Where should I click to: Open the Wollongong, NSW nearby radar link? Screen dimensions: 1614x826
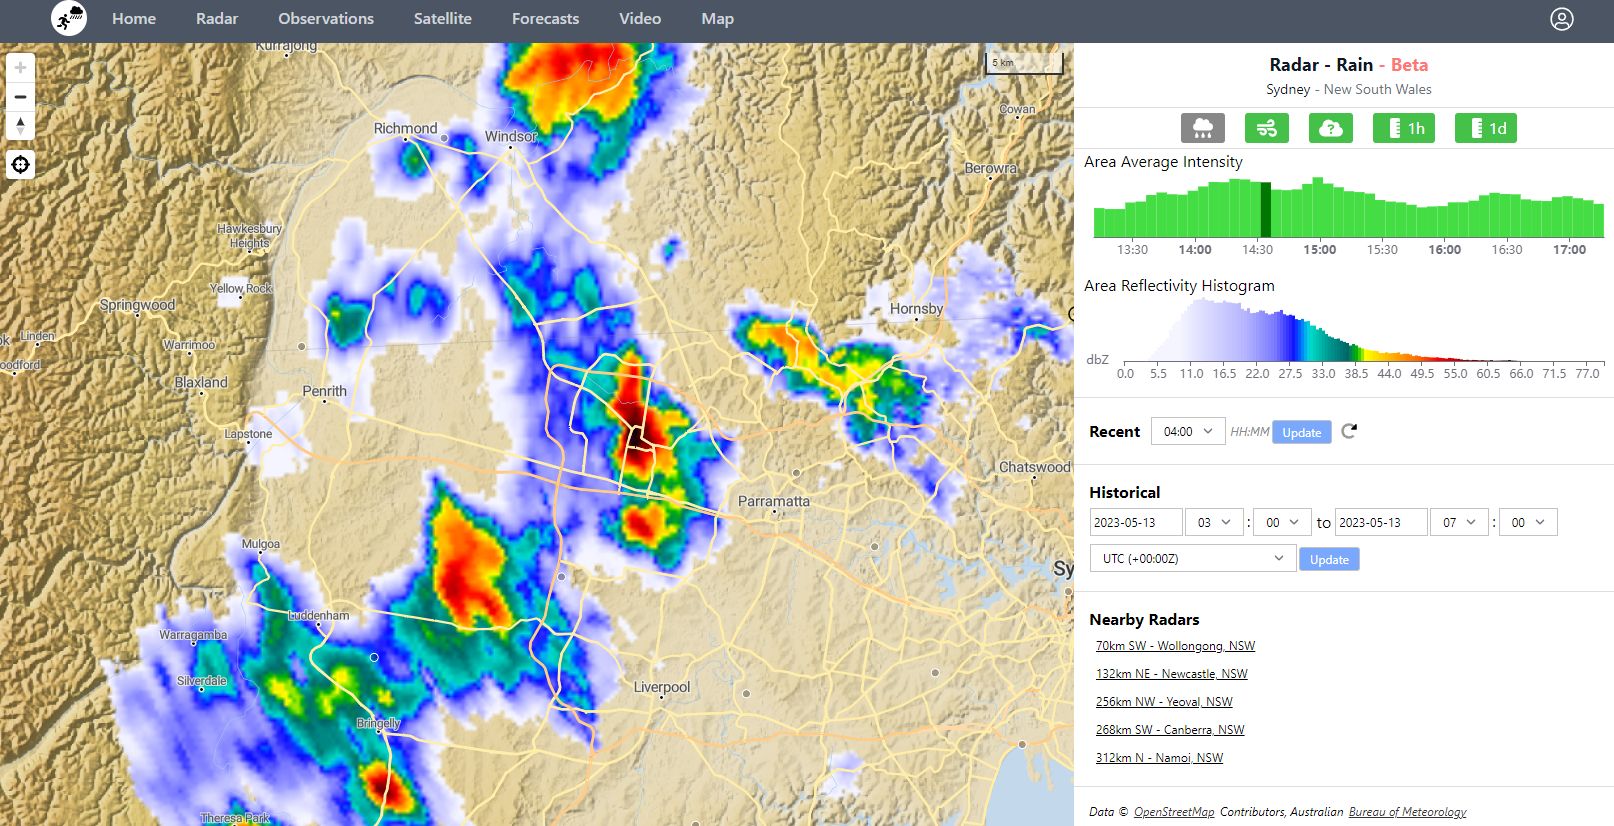coord(1175,646)
